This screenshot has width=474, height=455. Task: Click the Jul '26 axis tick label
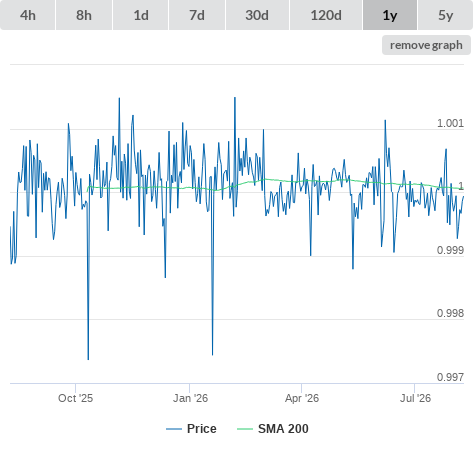pyautogui.click(x=415, y=398)
